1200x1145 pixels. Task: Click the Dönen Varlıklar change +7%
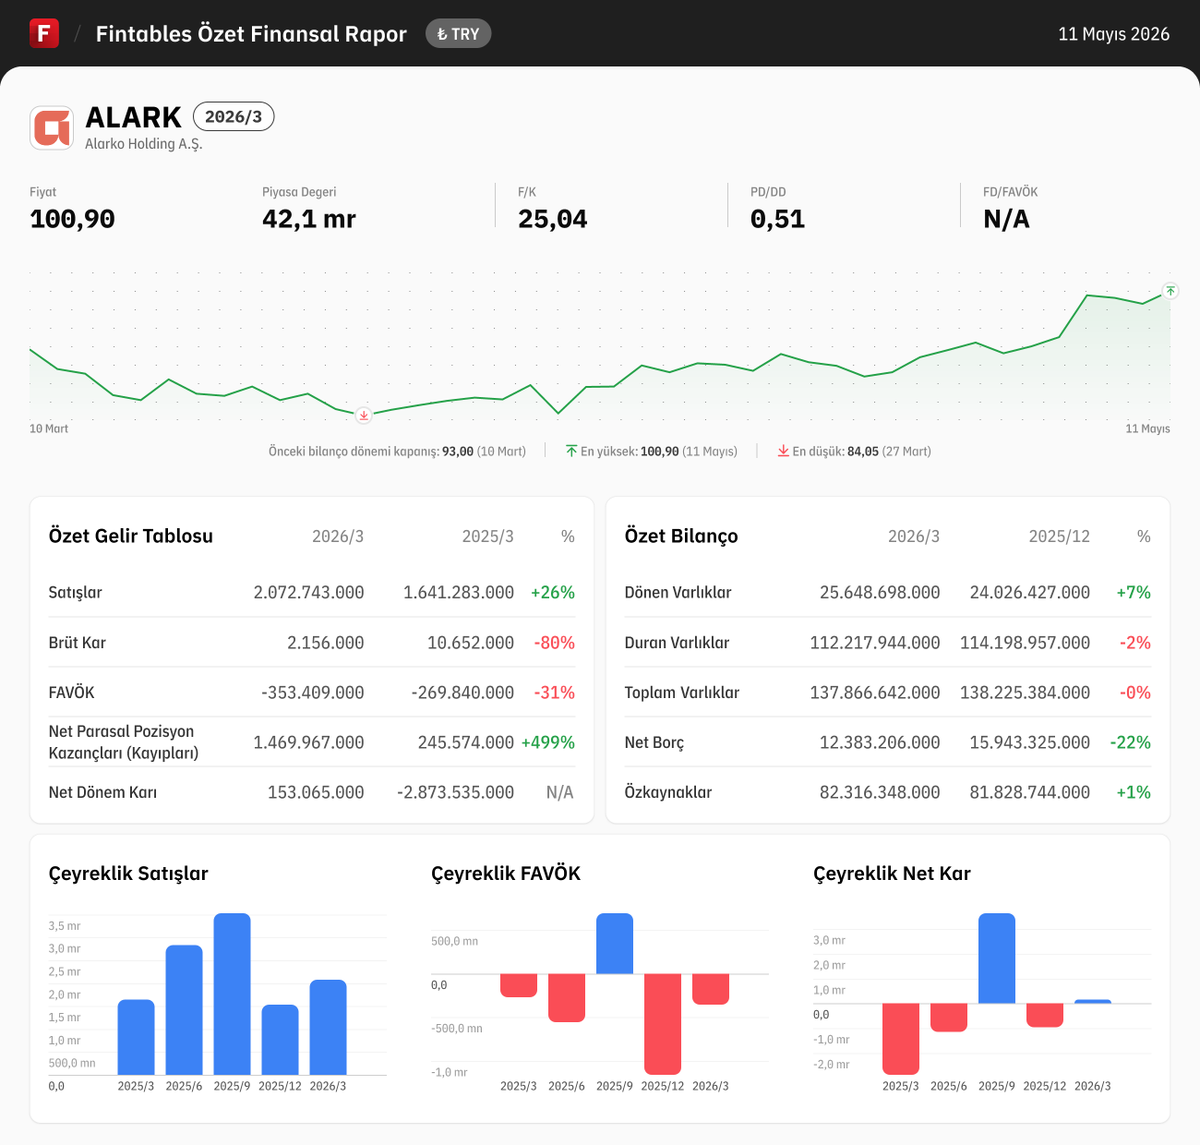click(x=1134, y=592)
